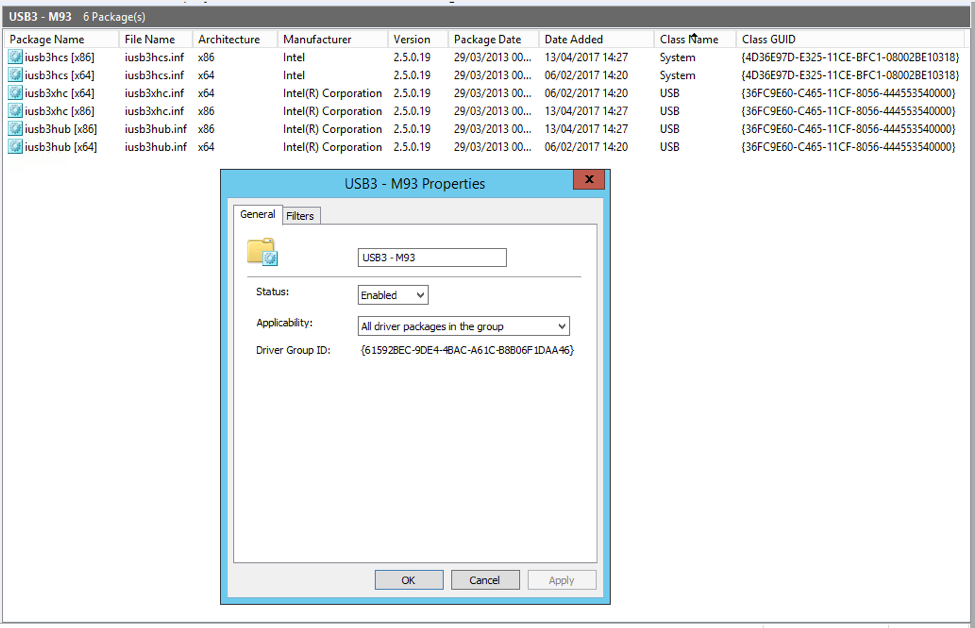Select the iusb3hcs [x64] package name
Viewport: 975px width, 628px height.
60,75
